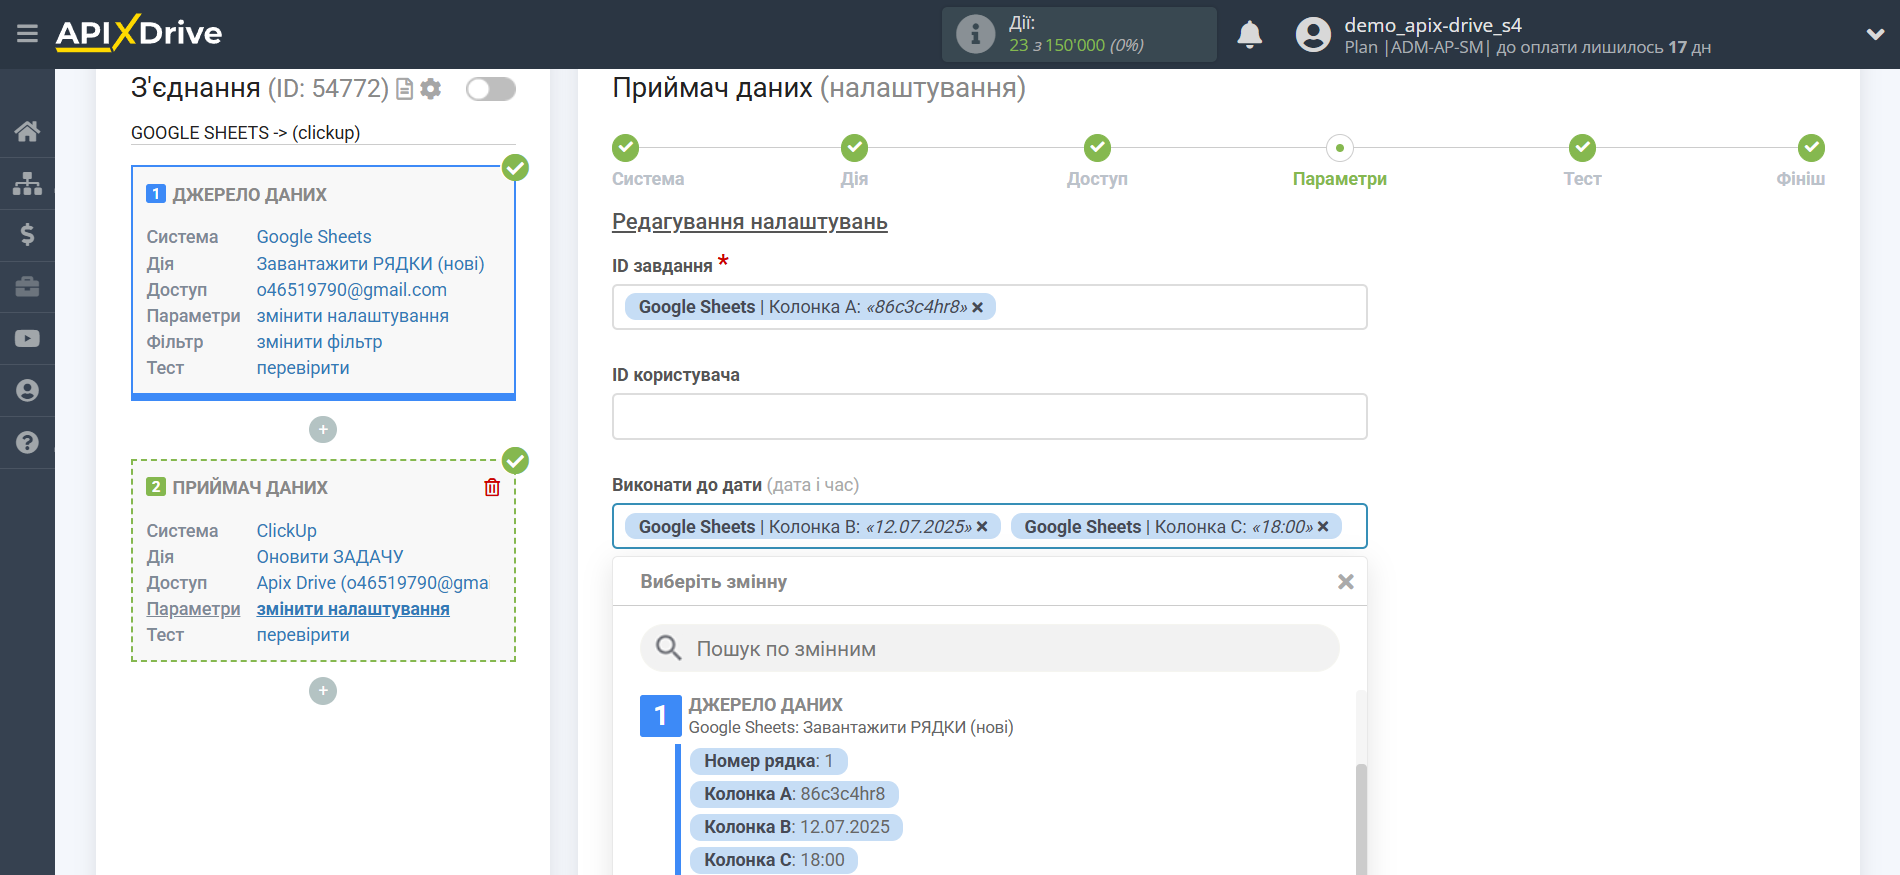This screenshot has height=875, width=1900.
Task: Open ClickUp system link
Action: [287, 531]
